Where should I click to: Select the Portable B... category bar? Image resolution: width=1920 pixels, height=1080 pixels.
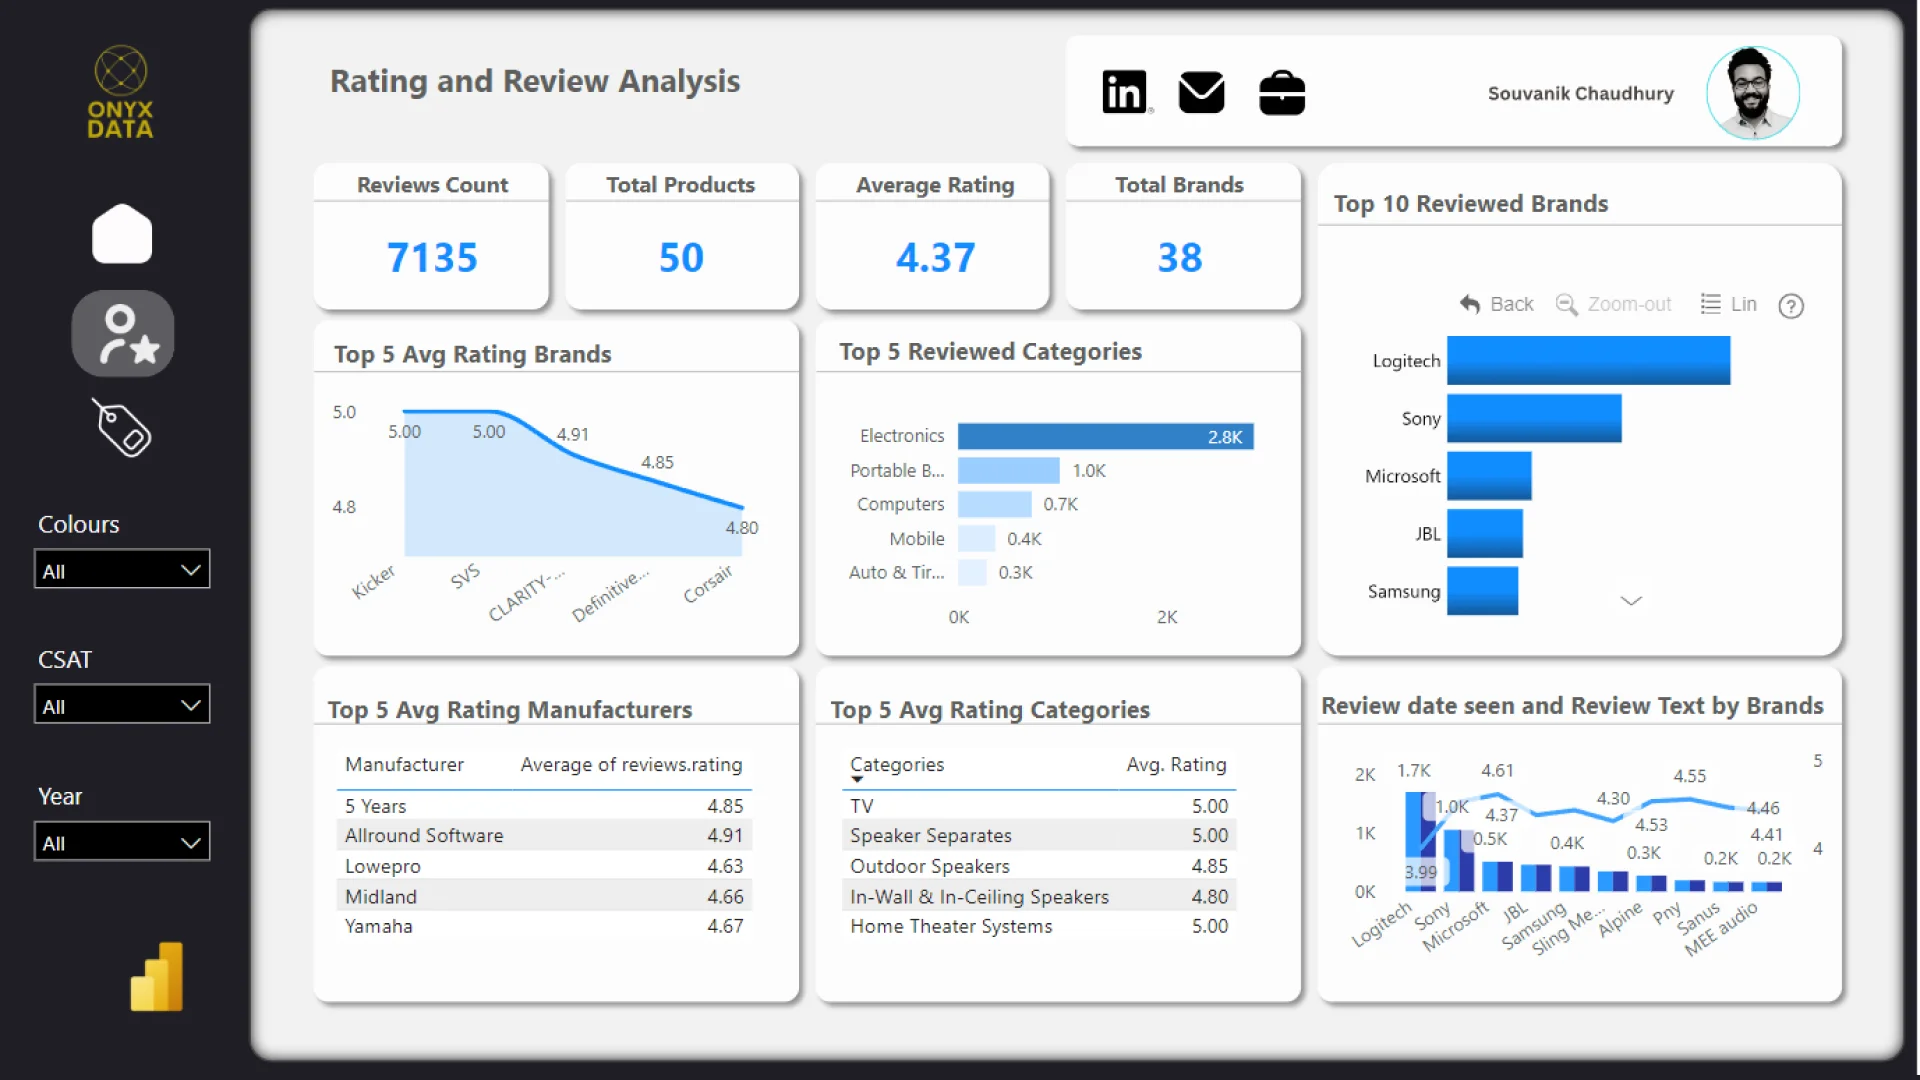[1008, 470]
